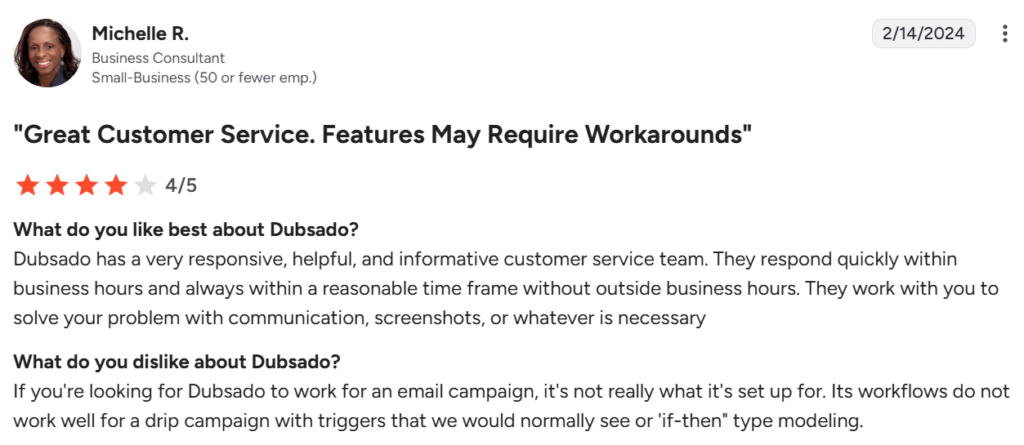Click the second red rating star

57,185
